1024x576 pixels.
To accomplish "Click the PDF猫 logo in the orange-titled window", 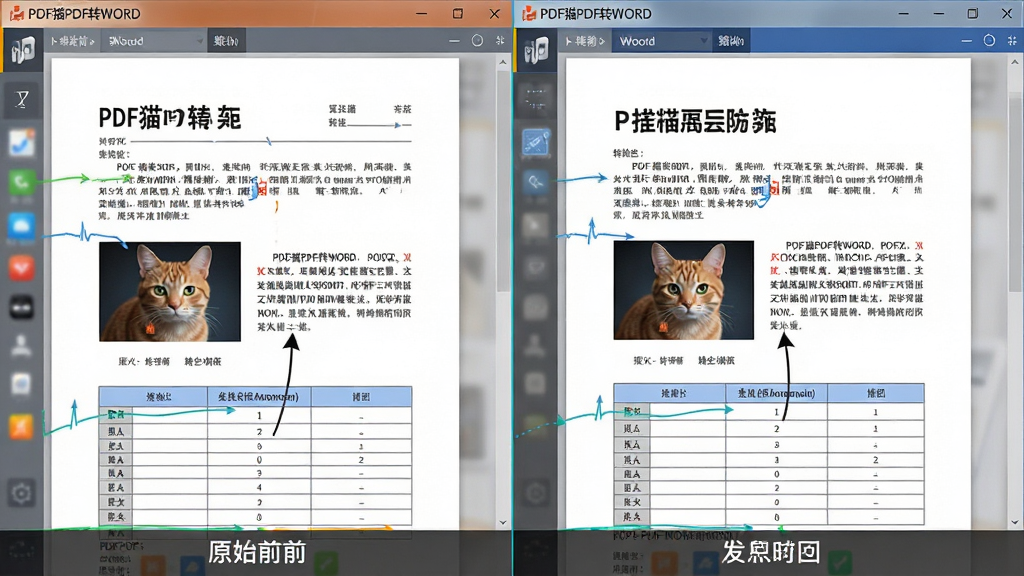I will tap(24, 50).
